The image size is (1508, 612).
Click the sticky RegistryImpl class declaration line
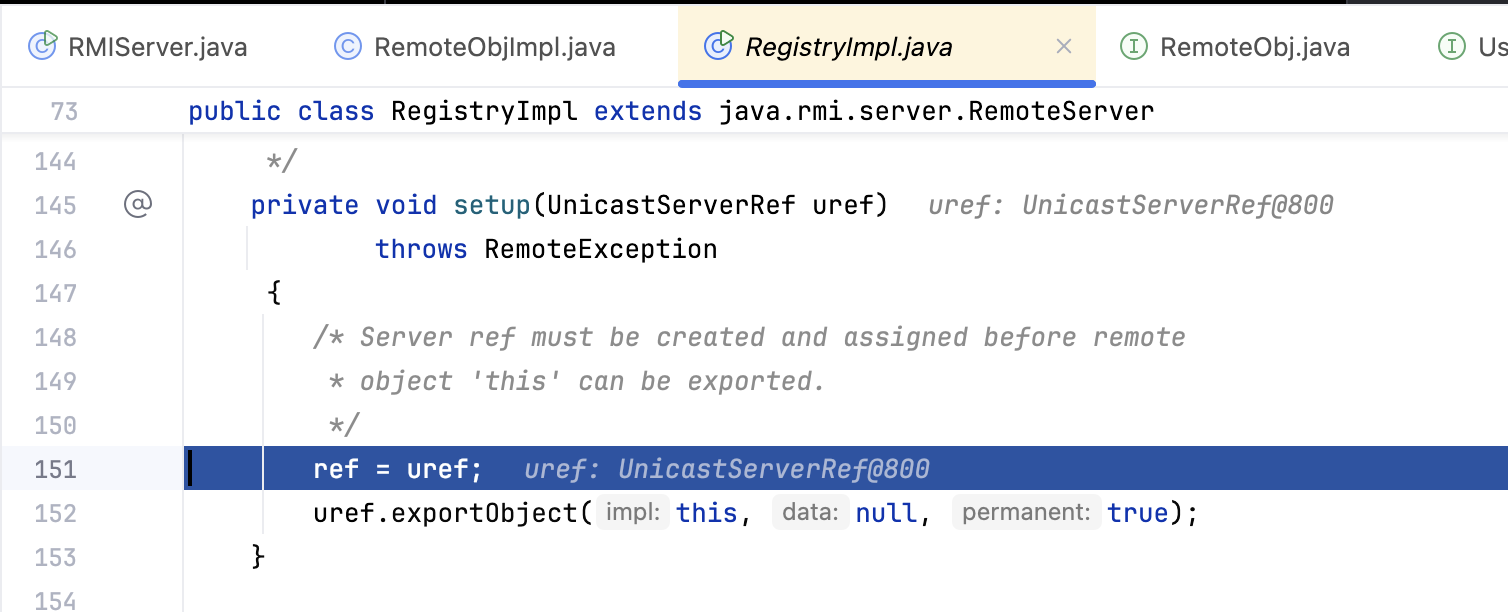coord(670,111)
